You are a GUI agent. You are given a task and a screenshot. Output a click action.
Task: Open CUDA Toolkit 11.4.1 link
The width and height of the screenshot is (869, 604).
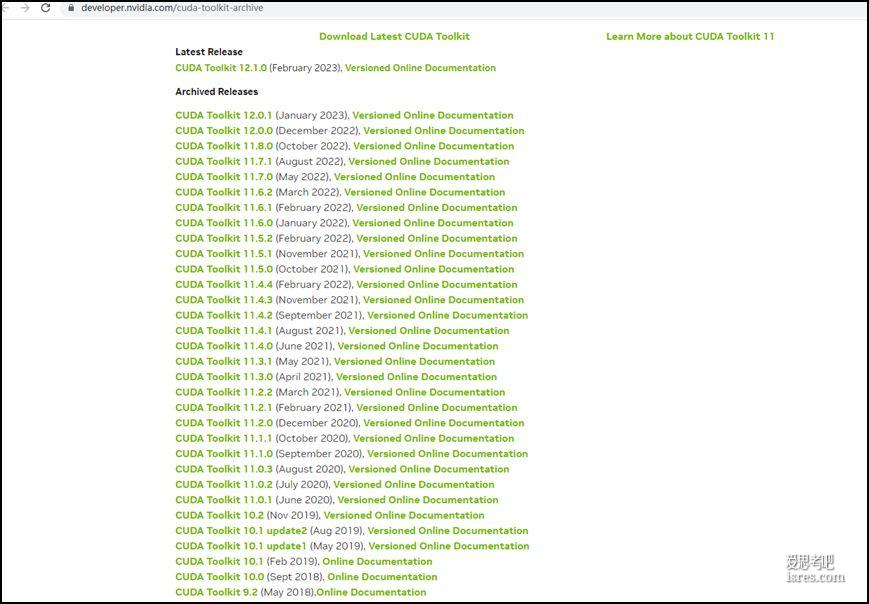click(x=224, y=331)
